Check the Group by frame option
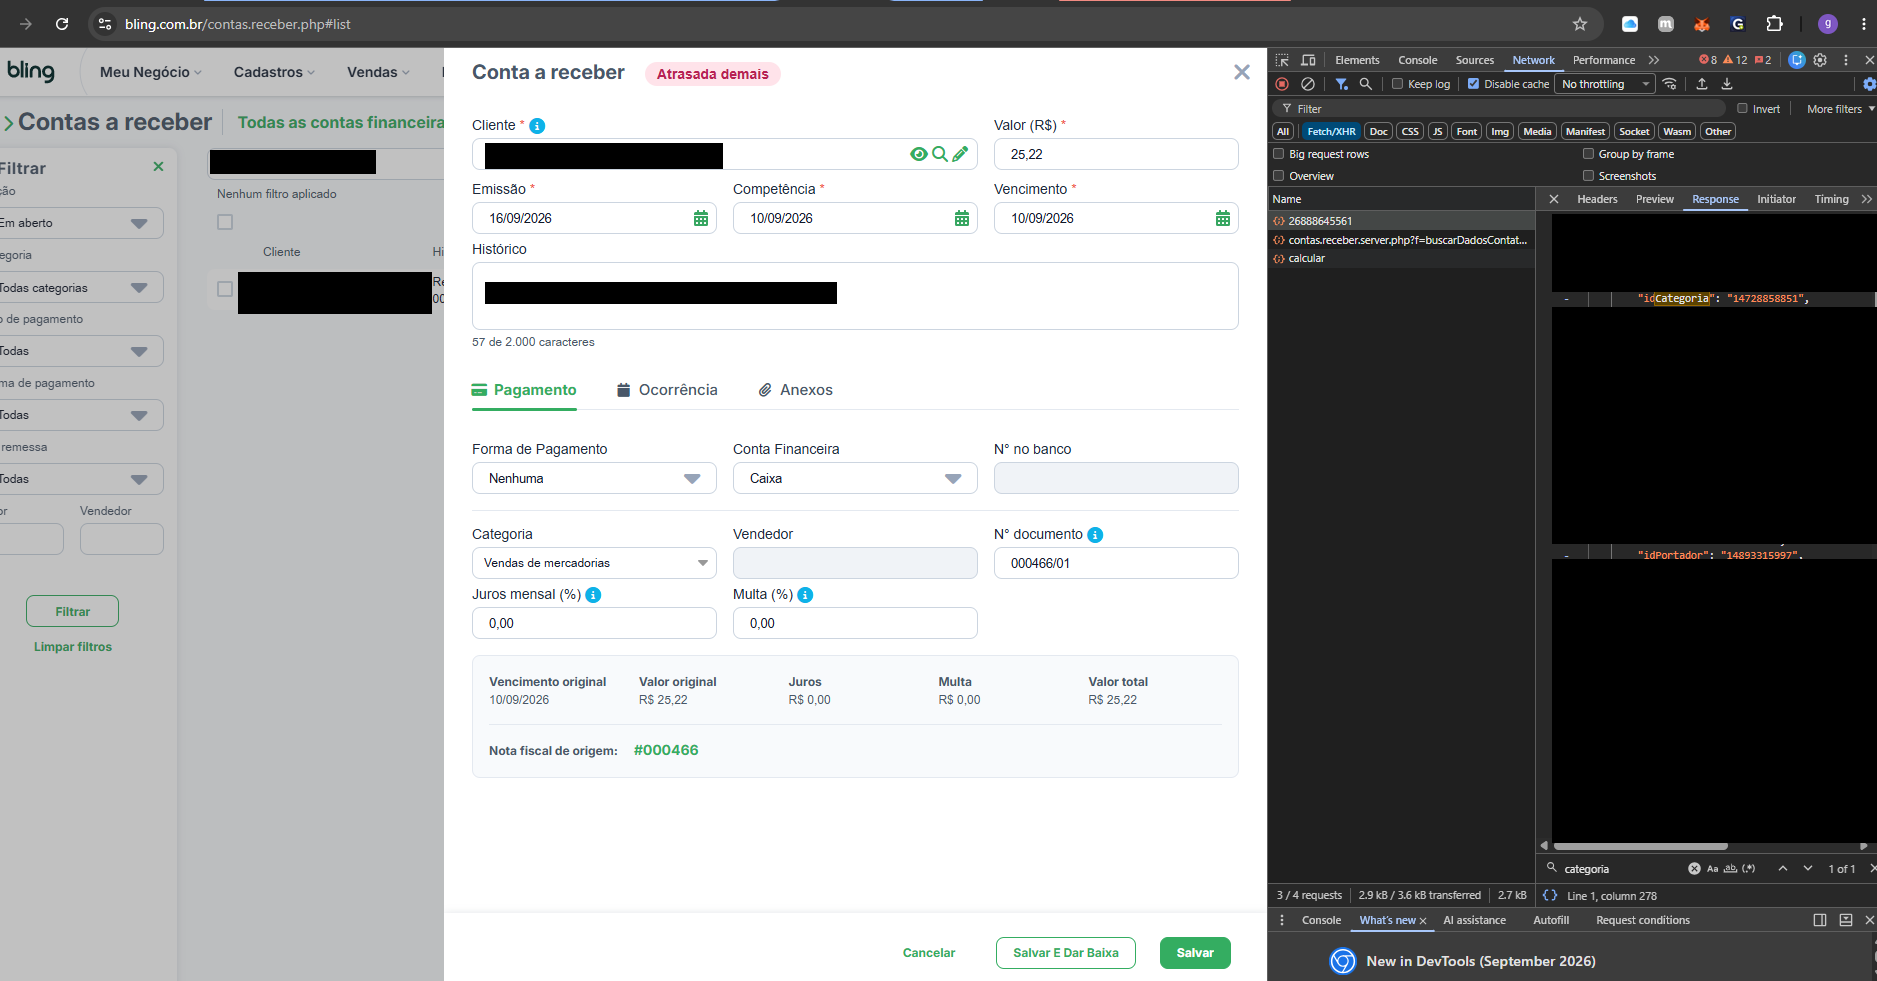Image resolution: width=1877 pixels, height=981 pixels. click(1588, 154)
